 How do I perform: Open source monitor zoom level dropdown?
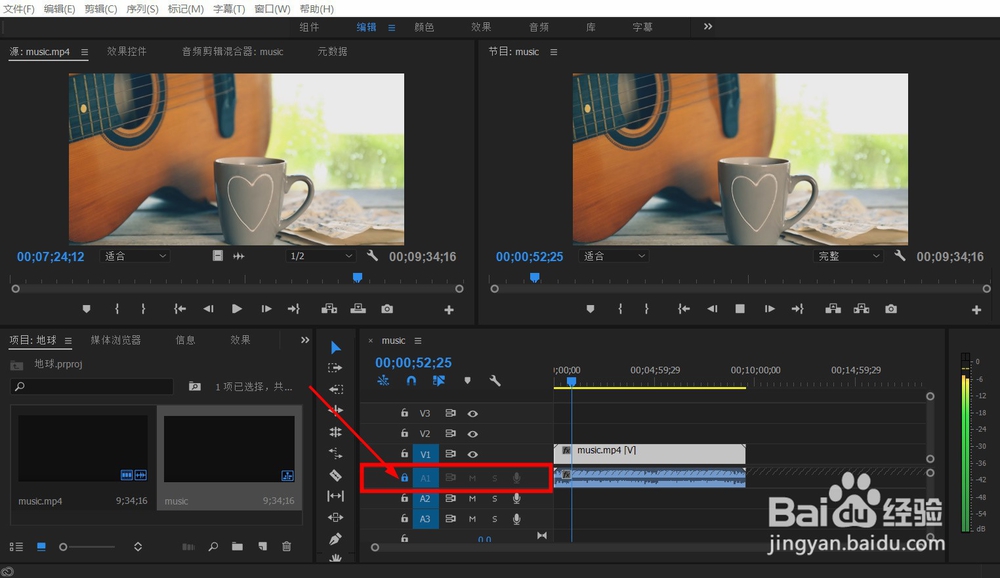pos(135,256)
